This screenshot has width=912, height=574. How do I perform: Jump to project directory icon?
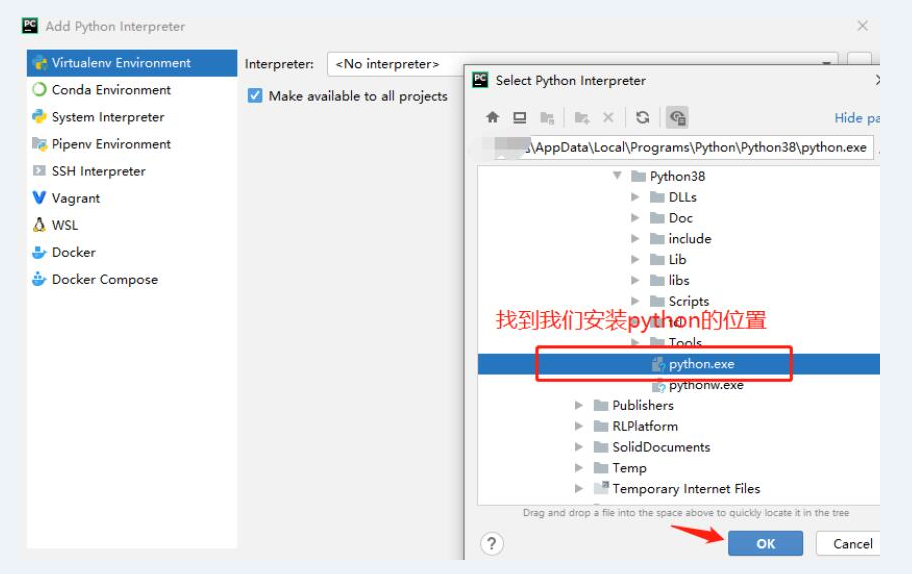[x=547, y=118]
